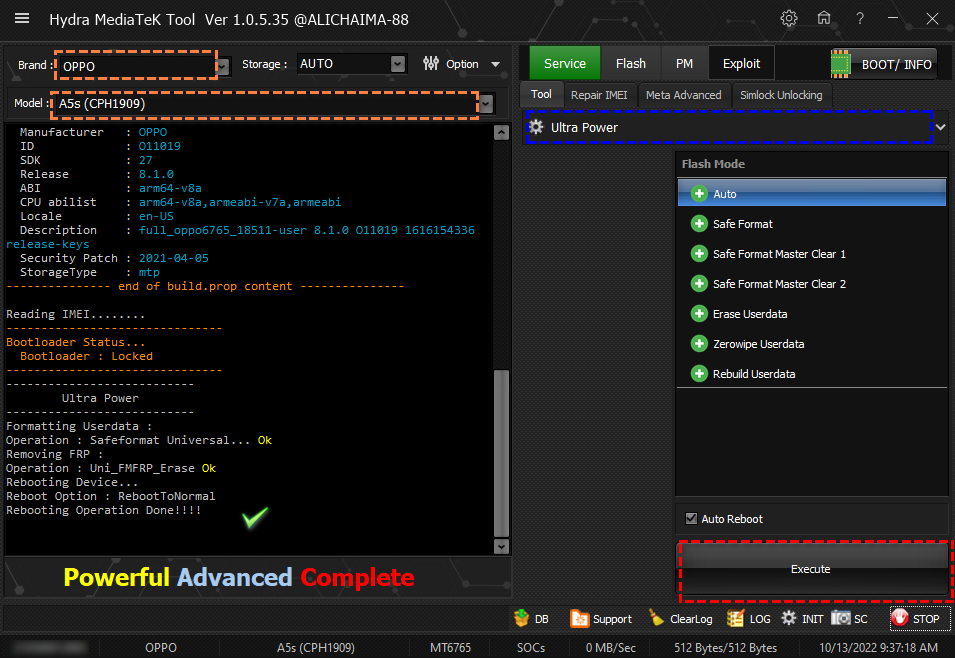Screen dimensions: 955x658
Task: Open help question mark icon
Action: 859,18
